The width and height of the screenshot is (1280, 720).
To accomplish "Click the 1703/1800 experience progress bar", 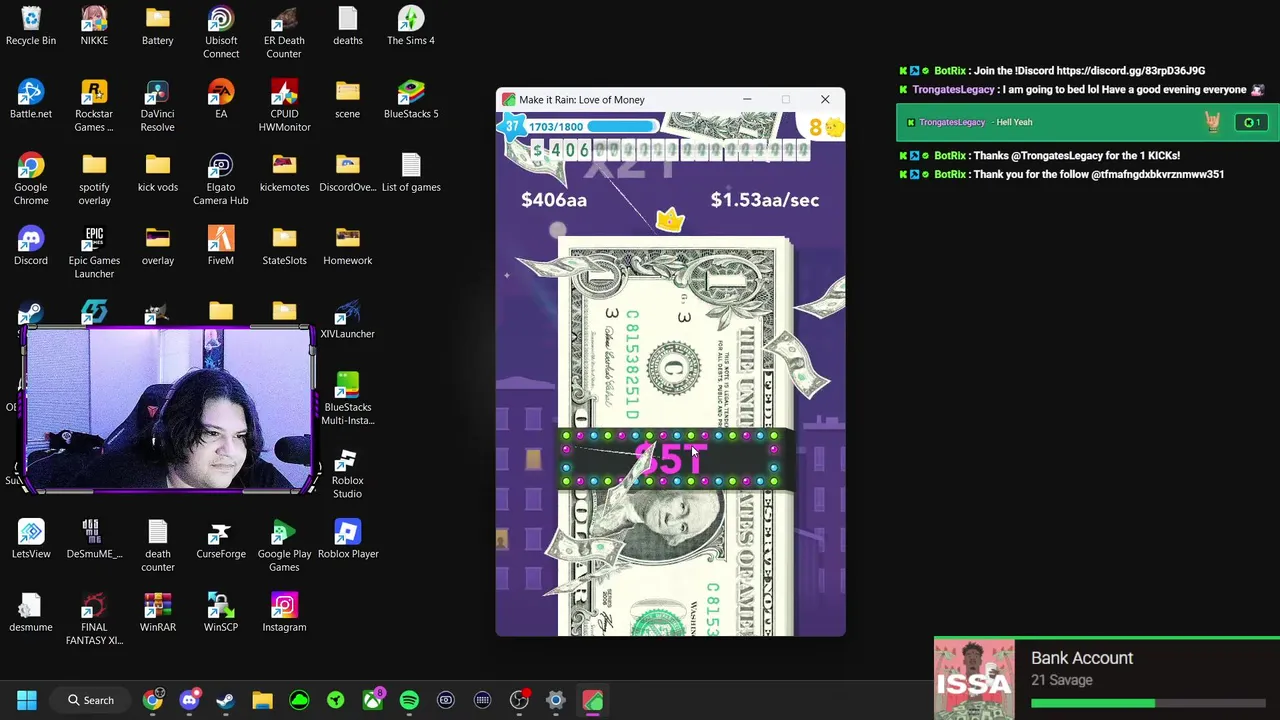I will [592, 127].
